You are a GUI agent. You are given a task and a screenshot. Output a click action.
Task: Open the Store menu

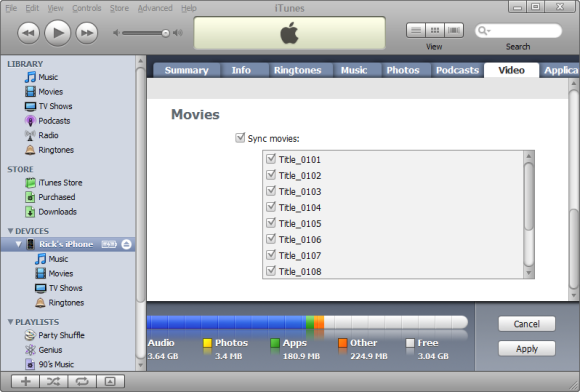coord(119,8)
